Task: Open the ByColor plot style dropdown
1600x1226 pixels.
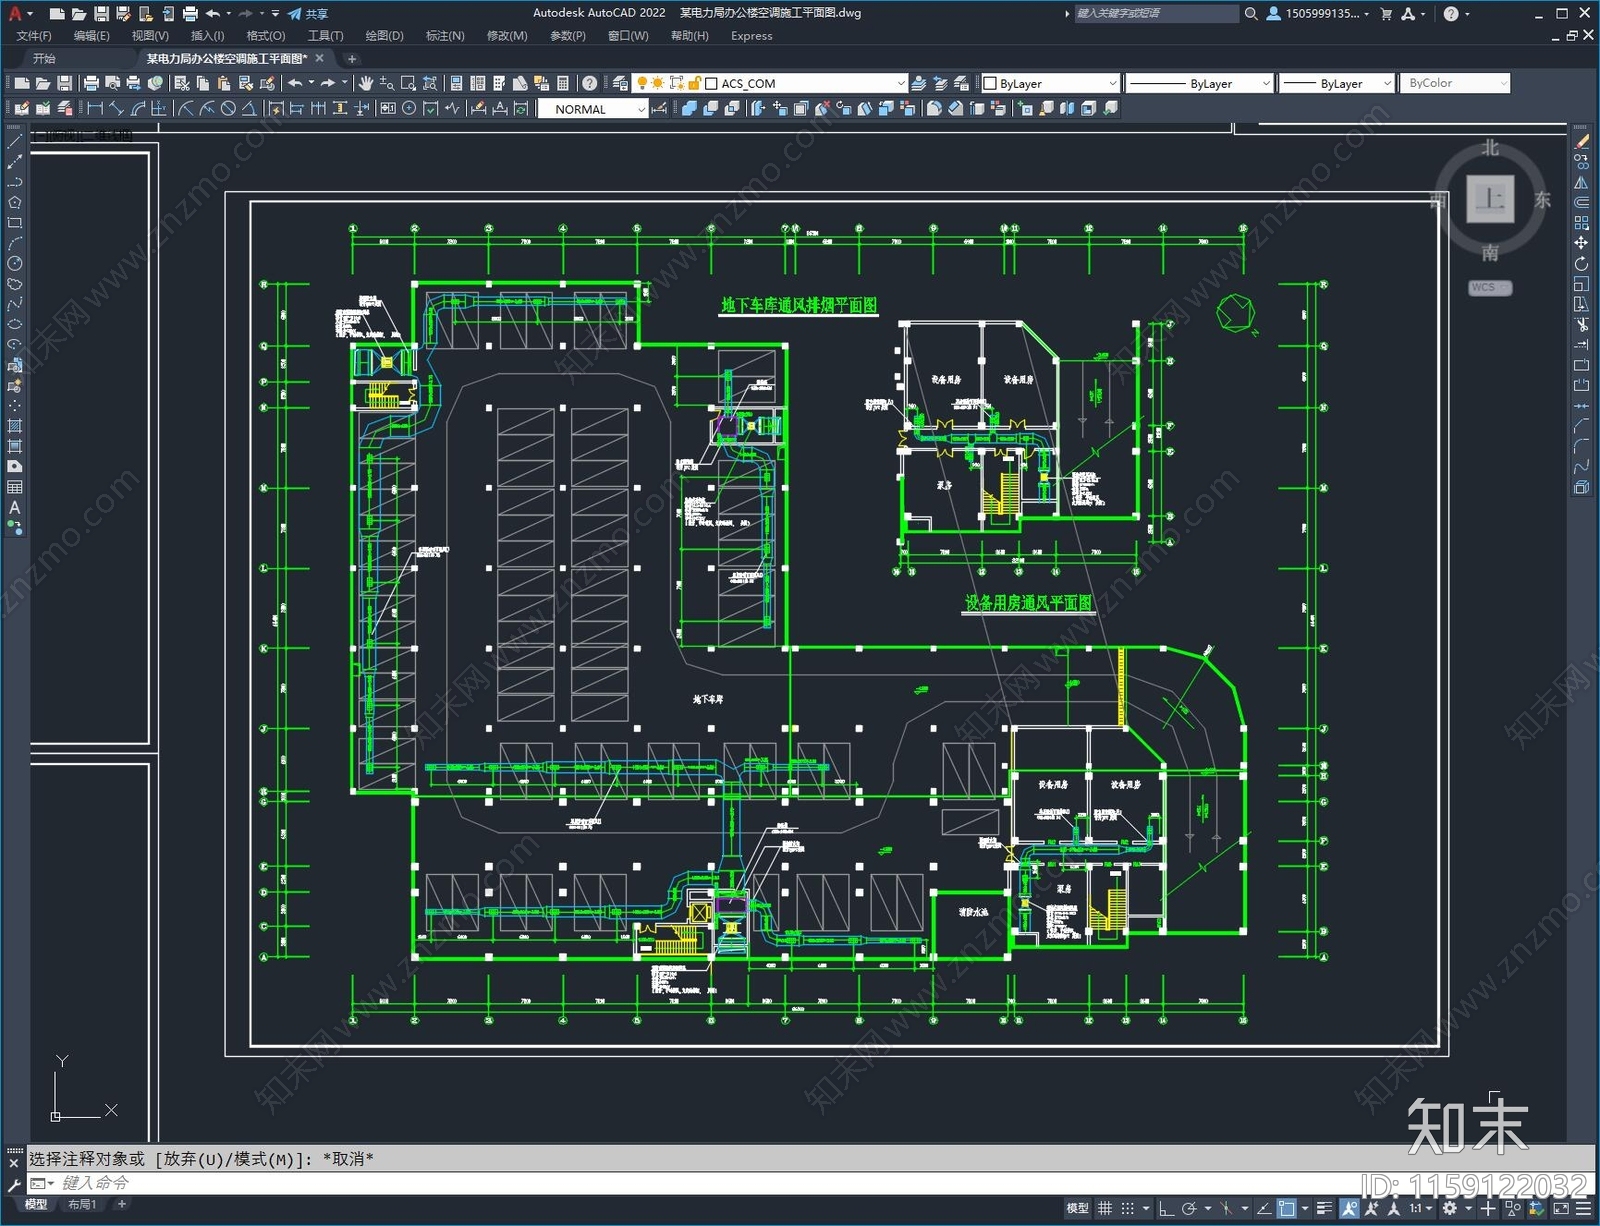Action: pyautogui.click(x=1503, y=83)
